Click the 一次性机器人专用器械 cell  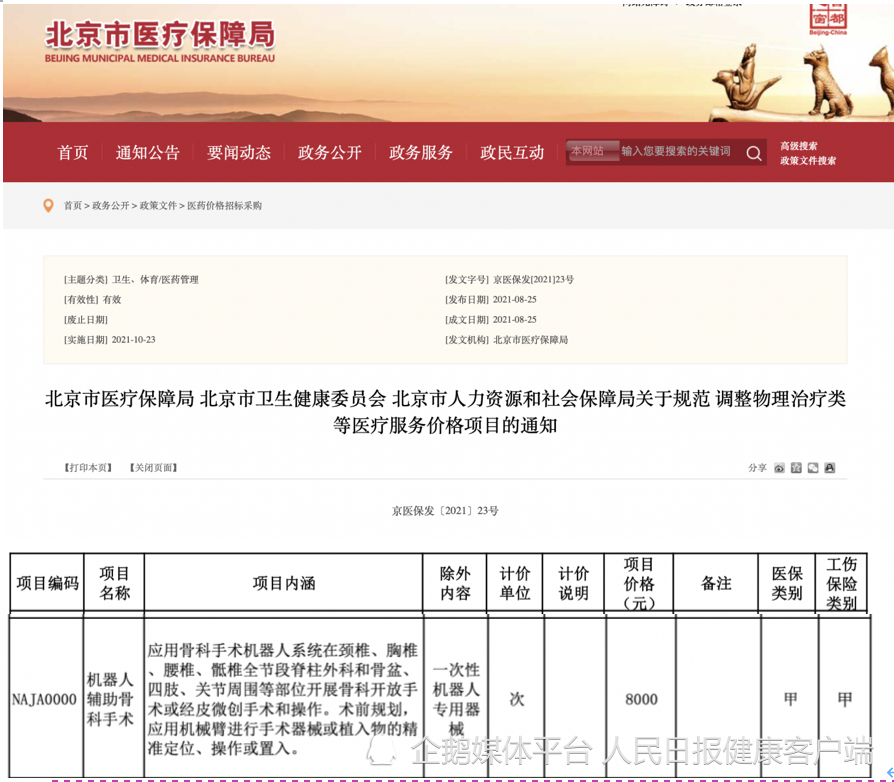[456, 699]
